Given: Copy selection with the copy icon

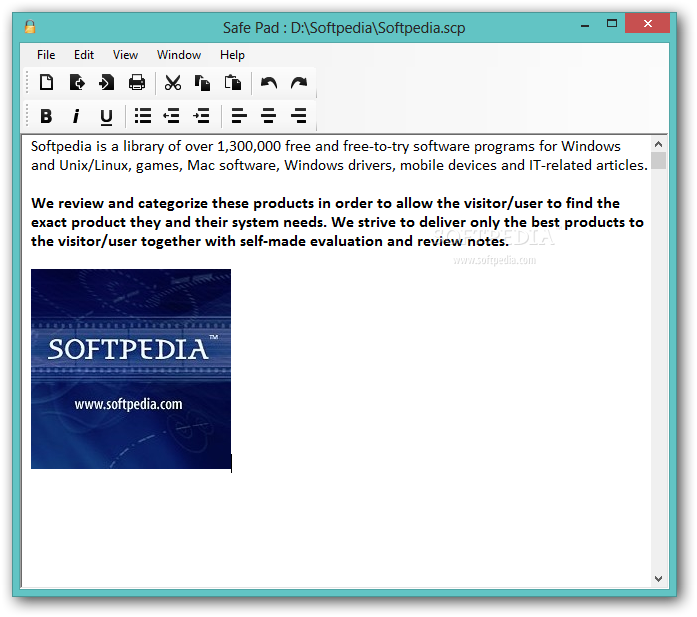Looking at the screenshot, I should (x=202, y=83).
